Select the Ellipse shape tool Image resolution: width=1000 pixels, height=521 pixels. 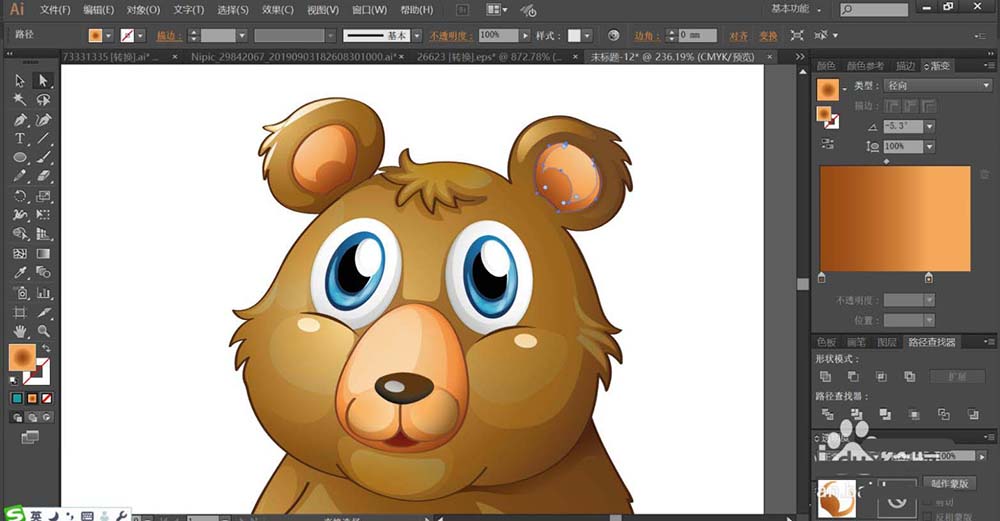[x=20, y=157]
